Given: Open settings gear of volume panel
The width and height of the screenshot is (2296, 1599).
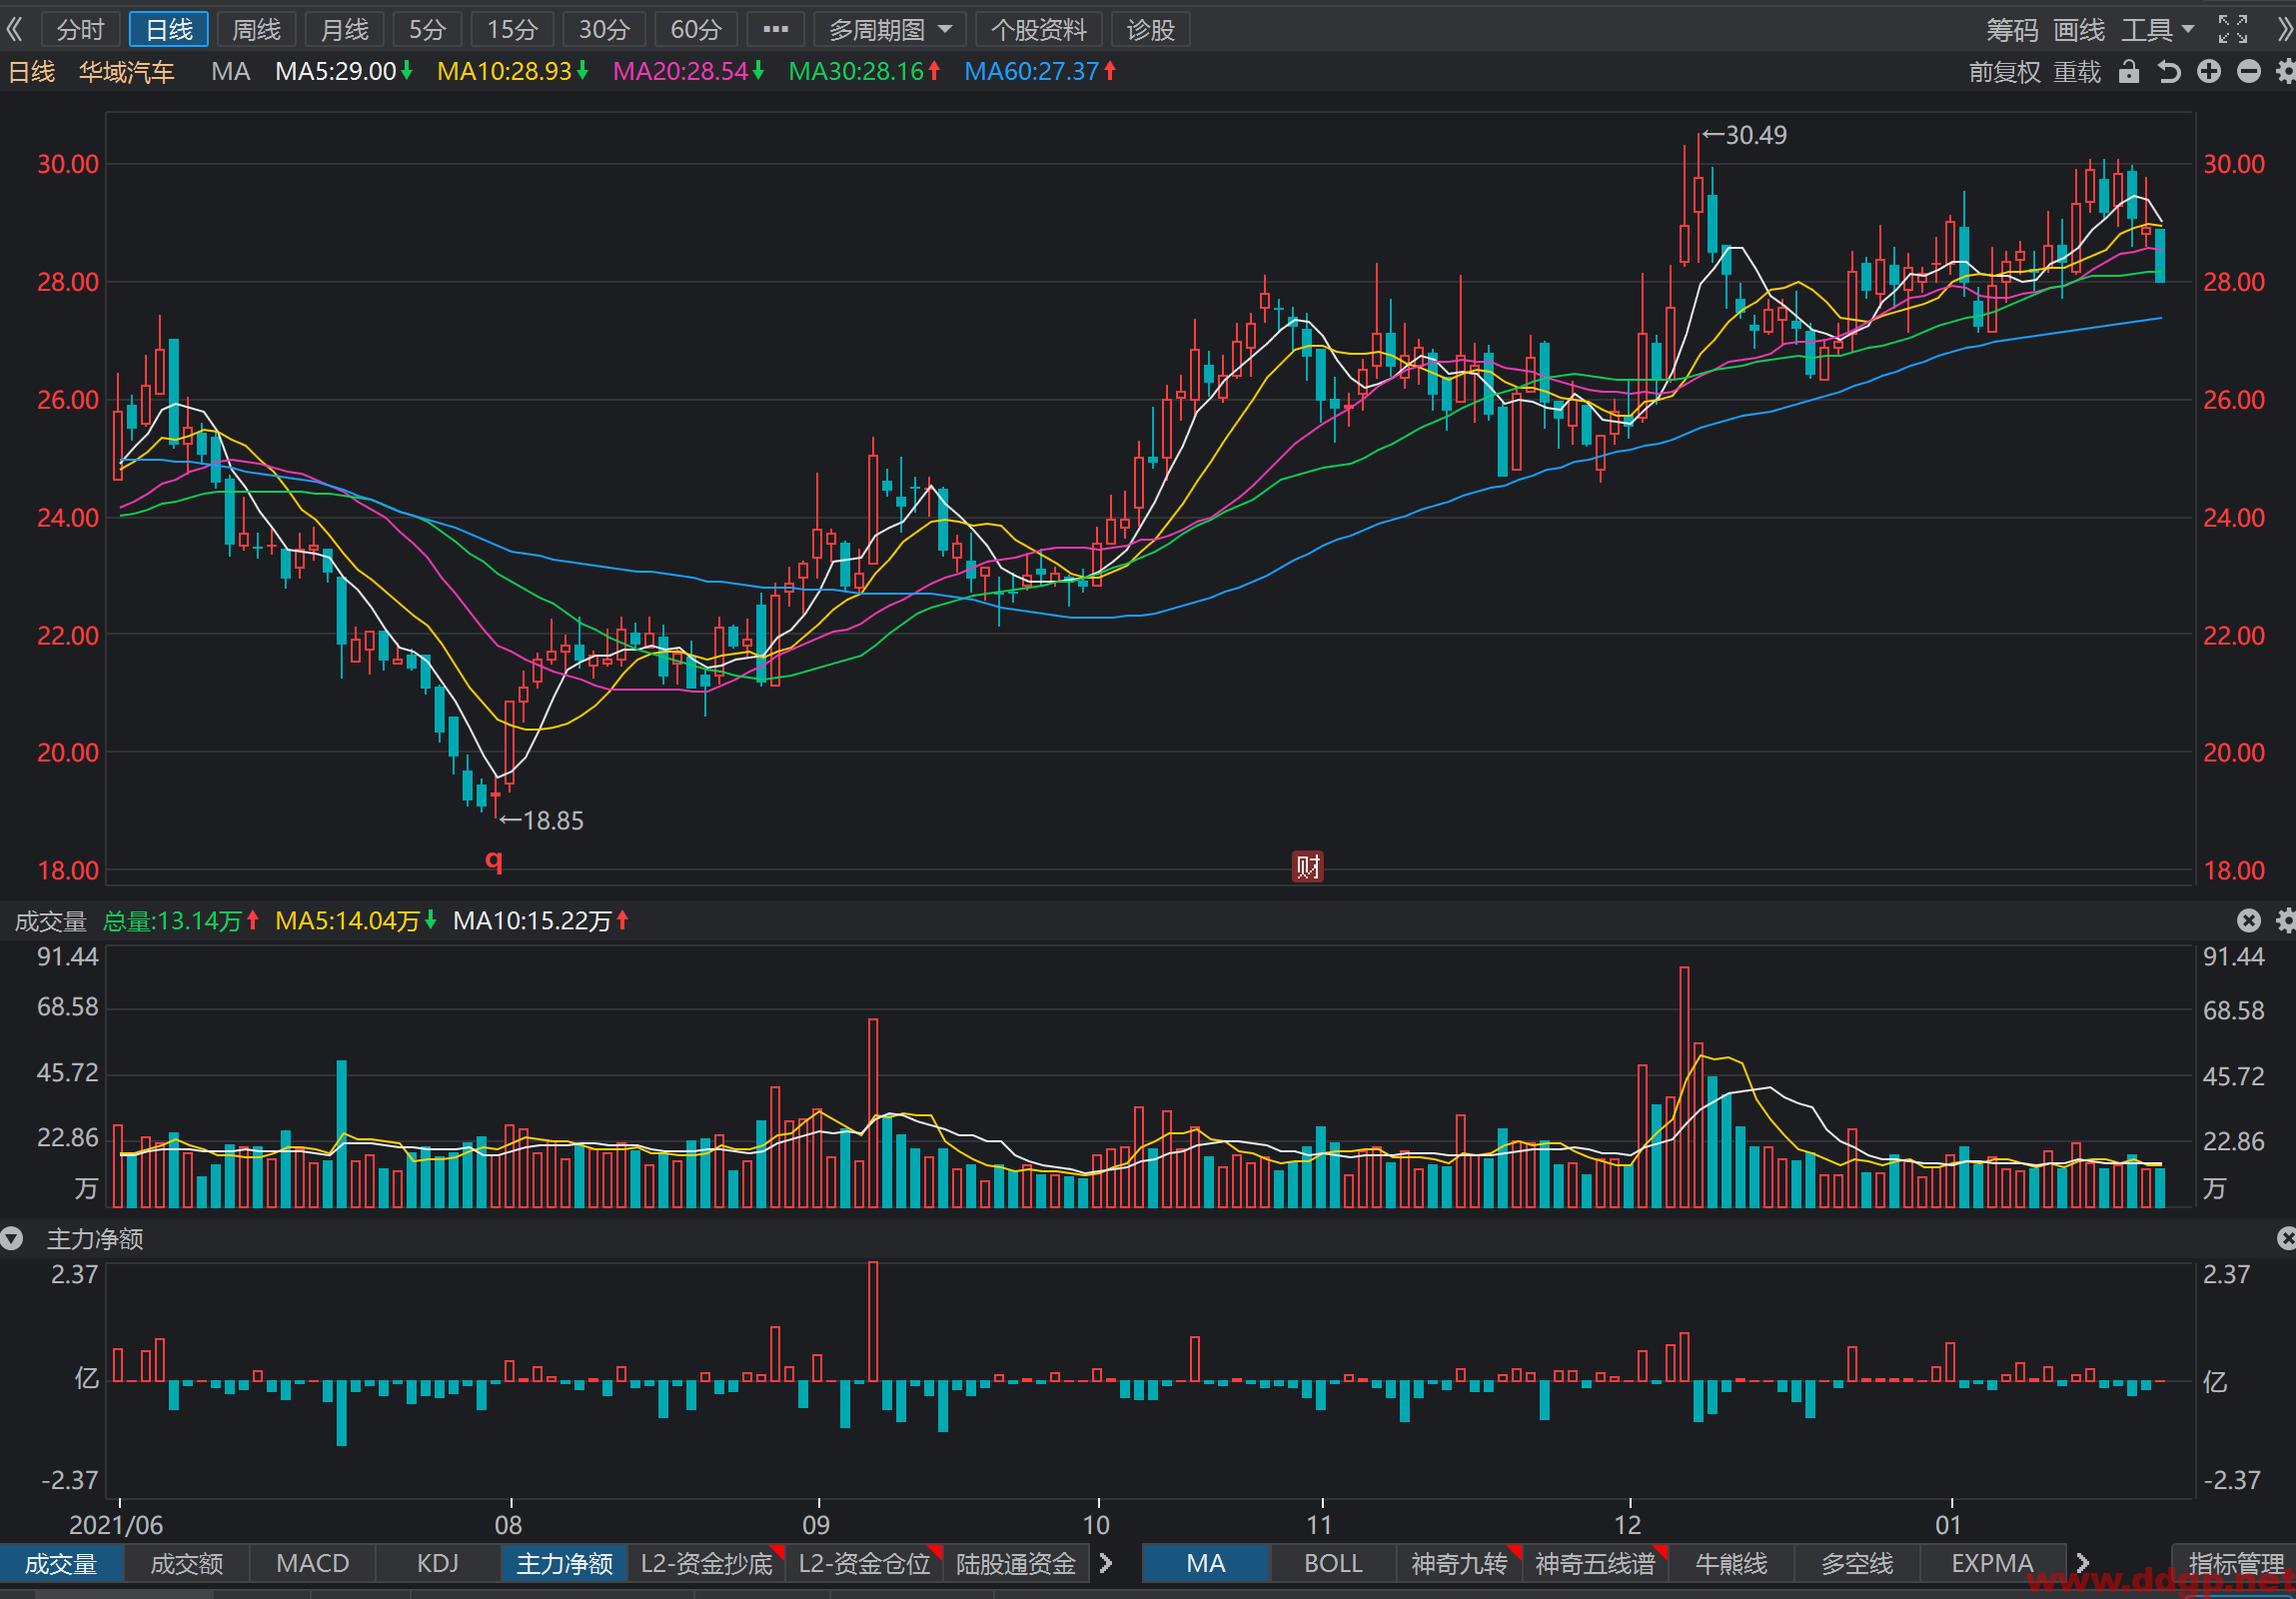Looking at the screenshot, I should click(2286, 920).
